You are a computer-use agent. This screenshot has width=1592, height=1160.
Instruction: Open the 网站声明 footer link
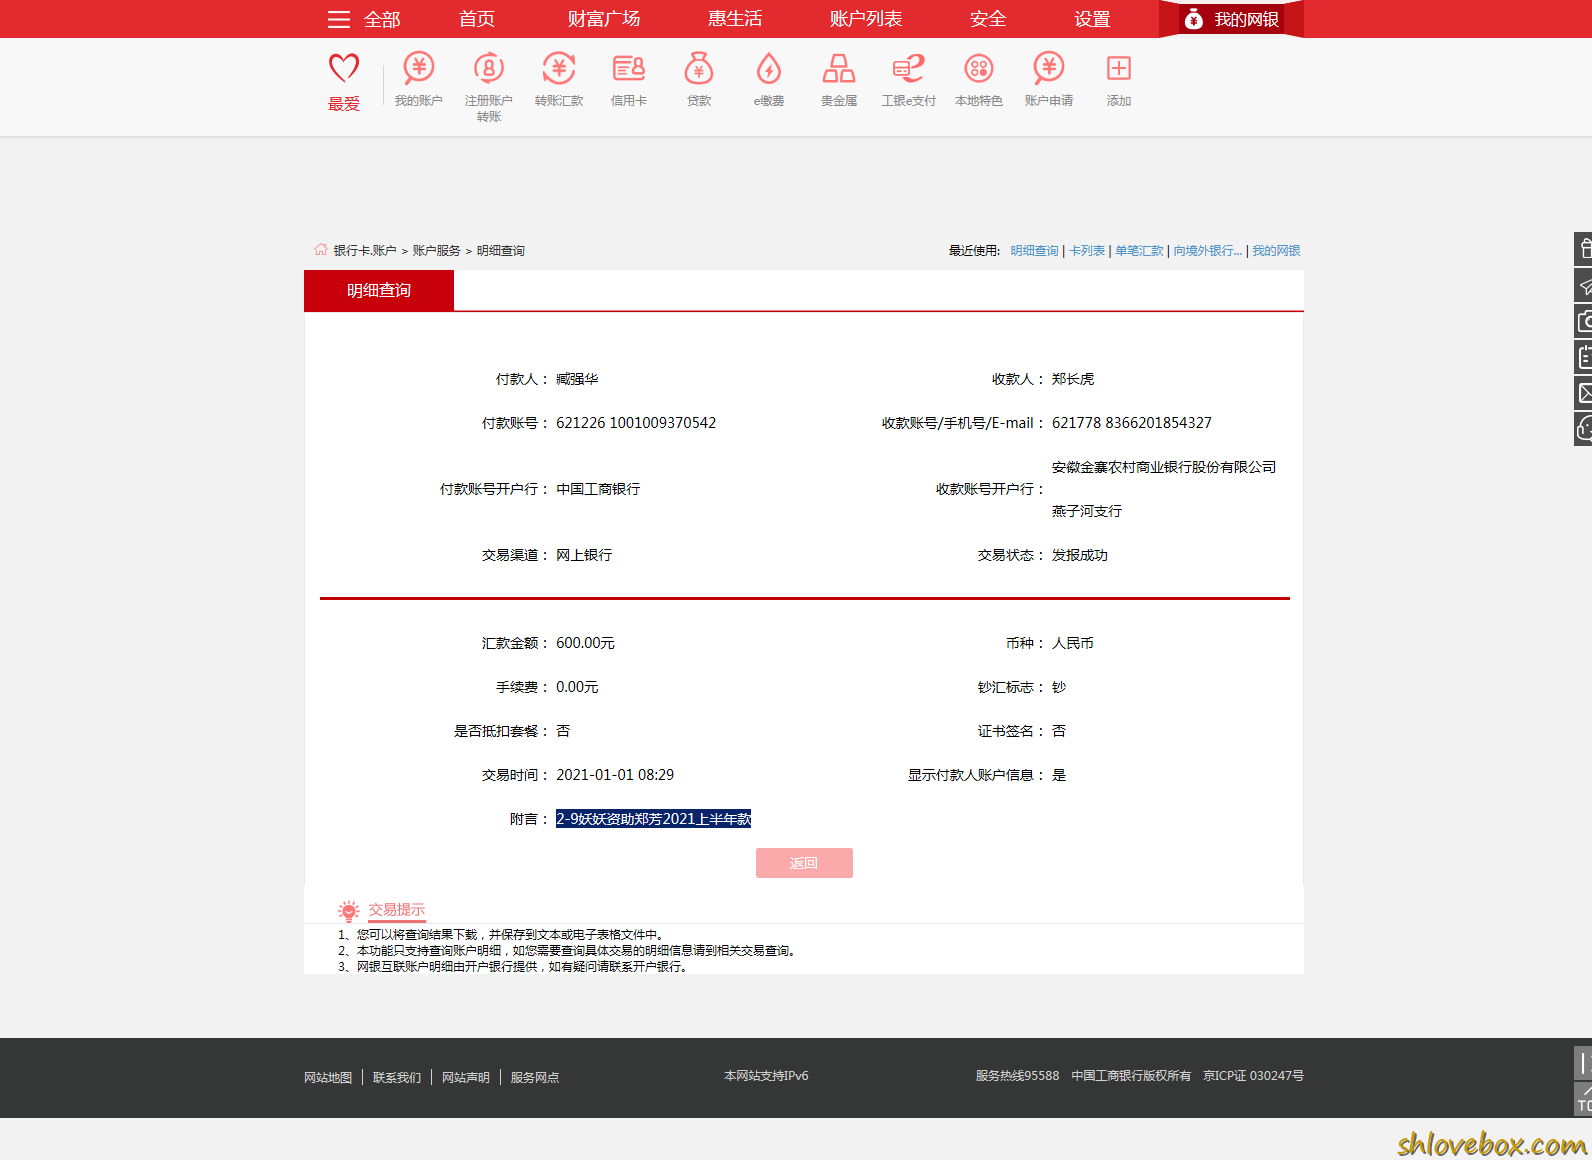click(x=466, y=1078)
